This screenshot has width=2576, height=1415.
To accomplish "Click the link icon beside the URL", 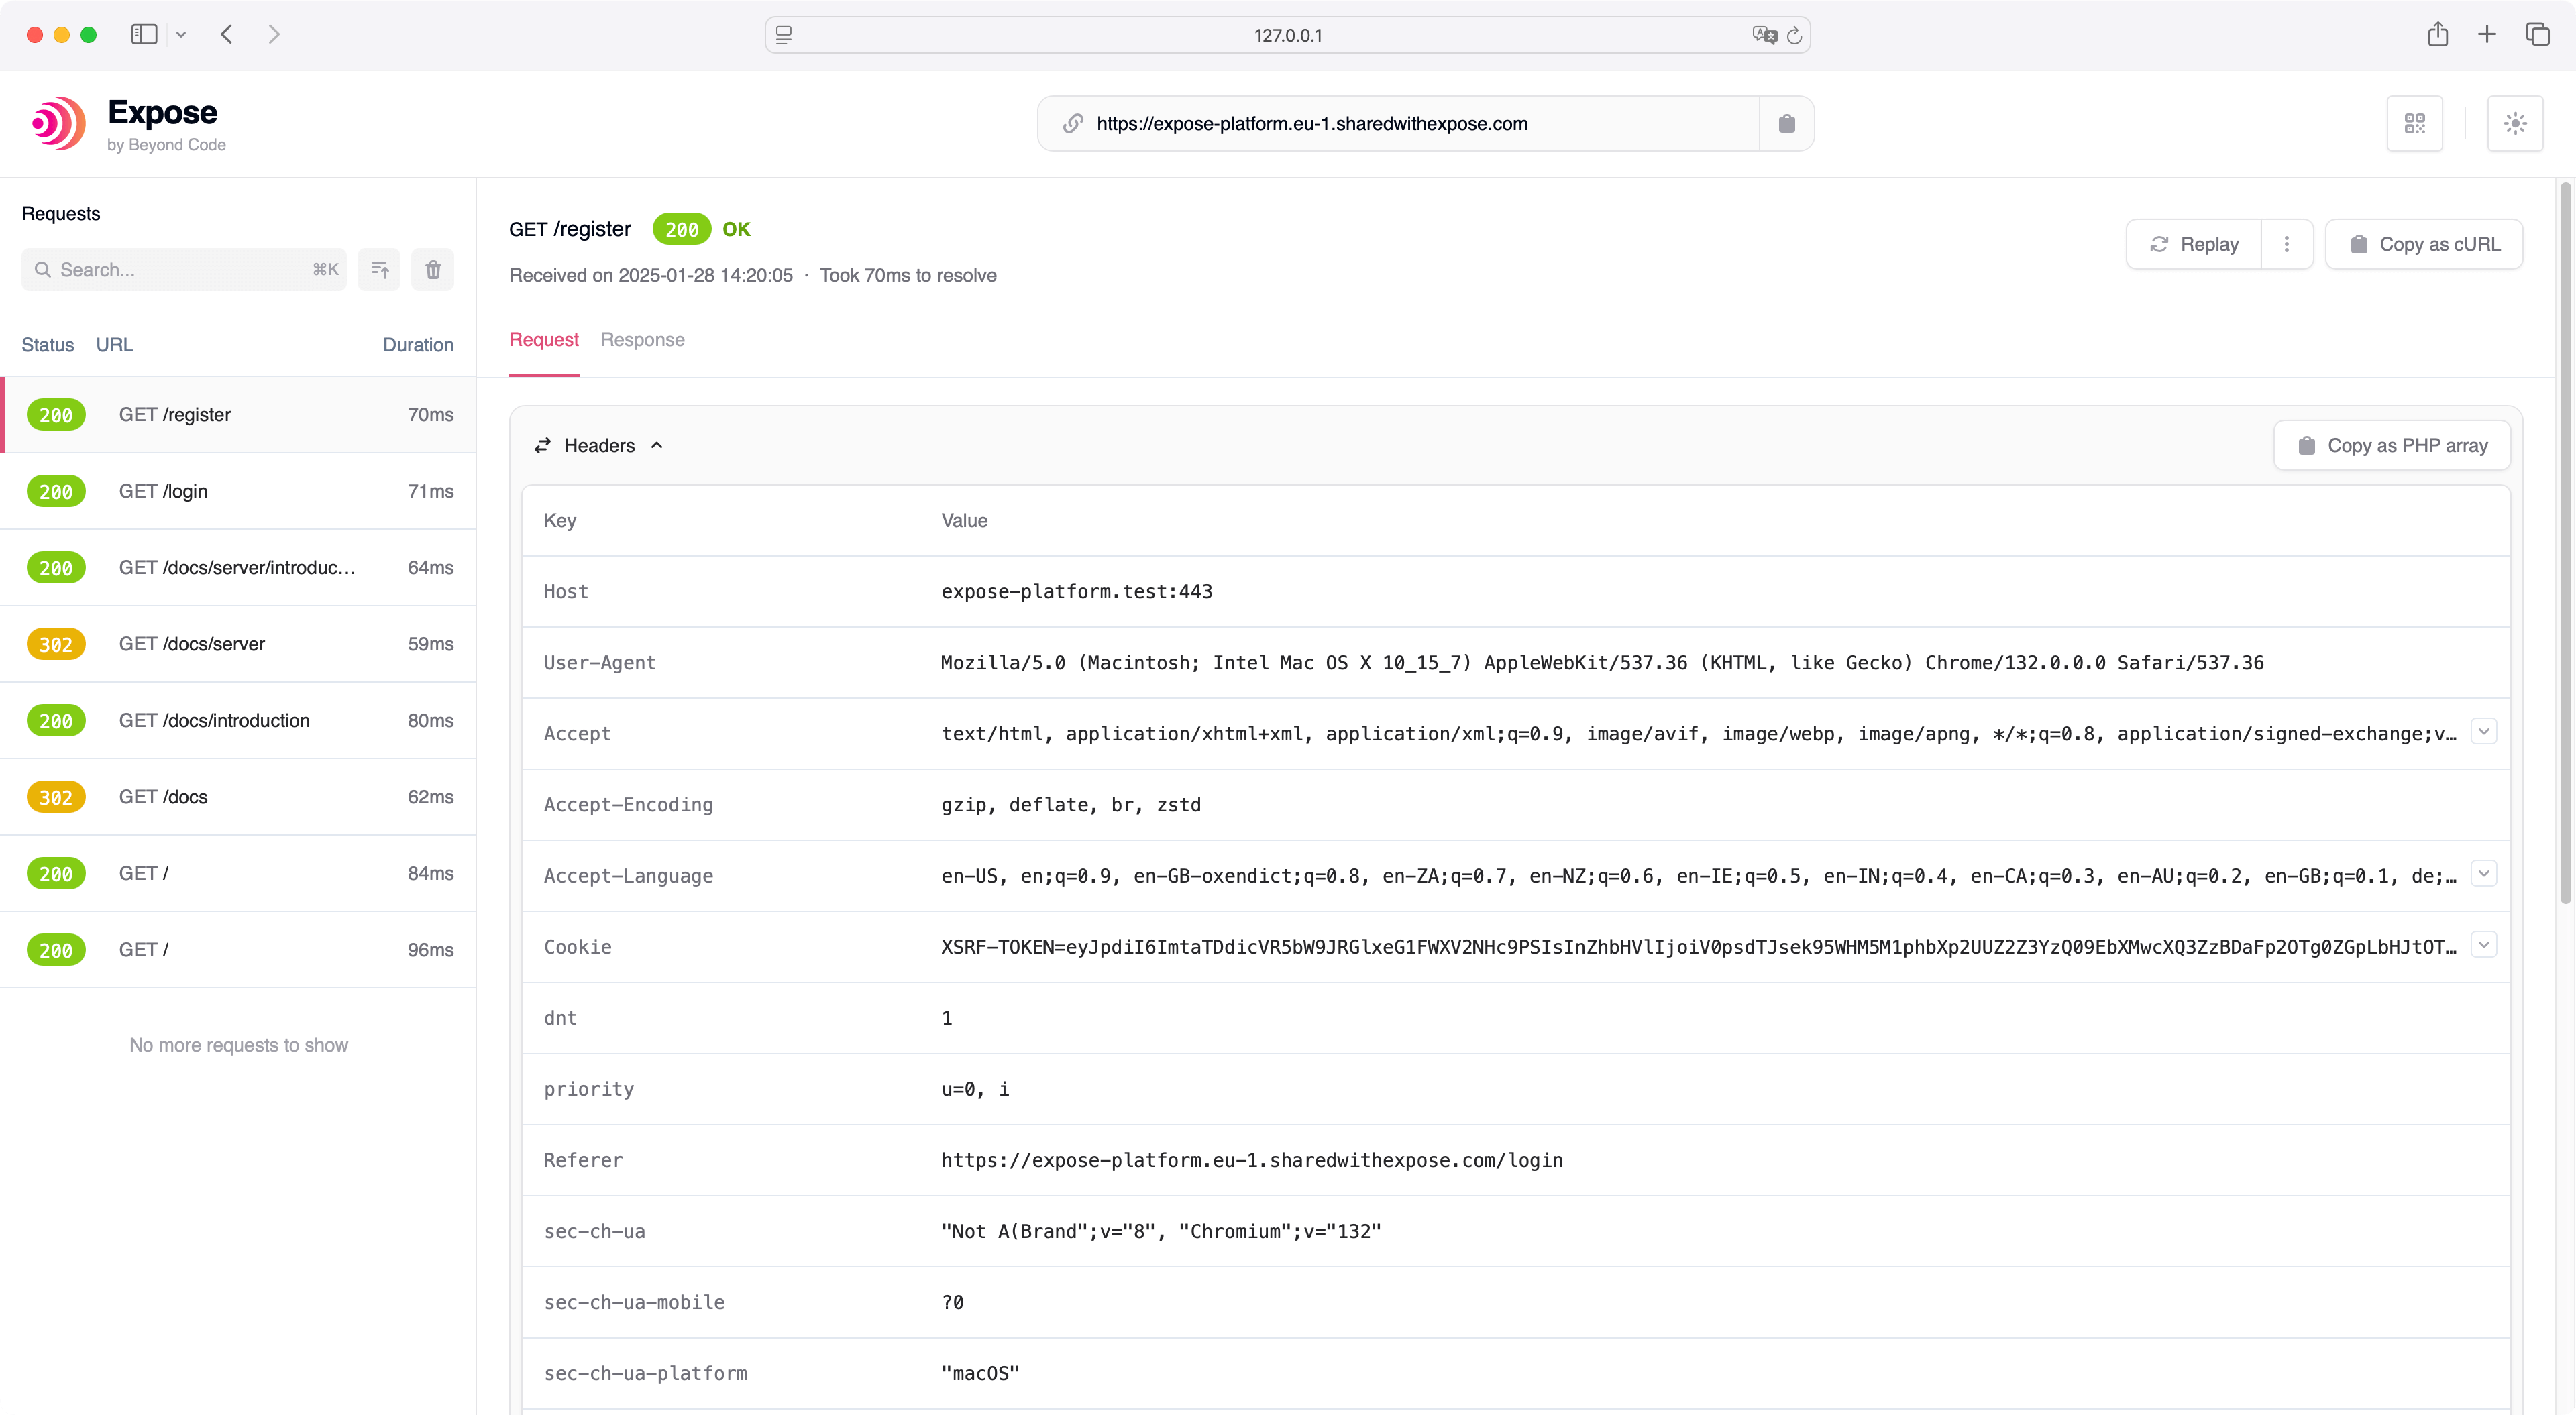I will [1072, 123].
